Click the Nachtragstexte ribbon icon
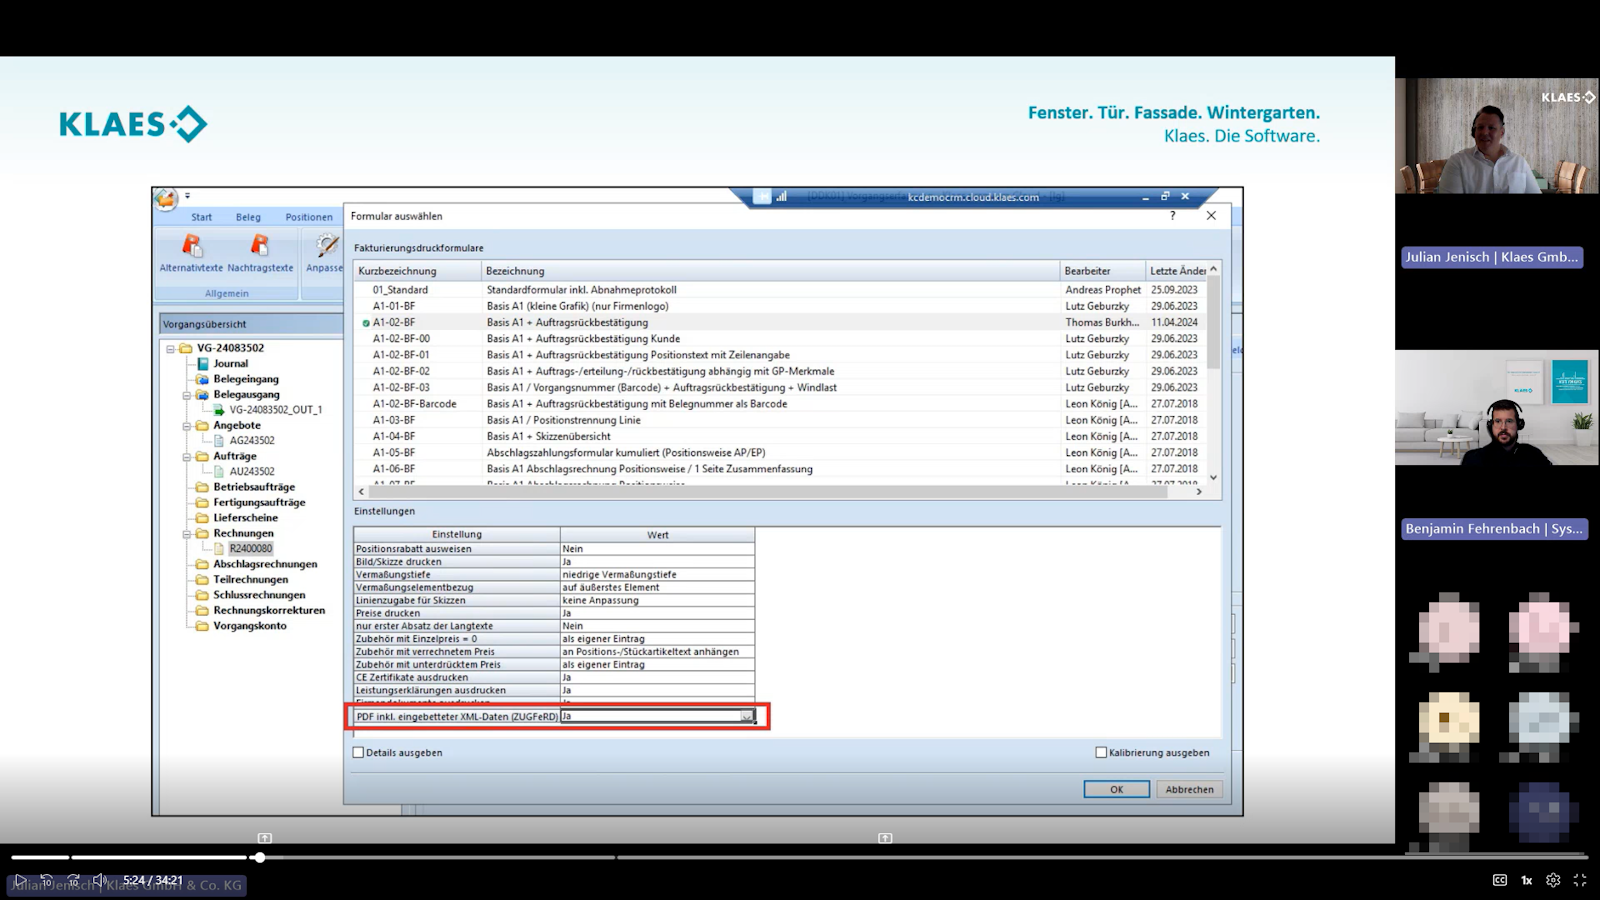This screenshot has height=900, width=1600. click(260, 246)
